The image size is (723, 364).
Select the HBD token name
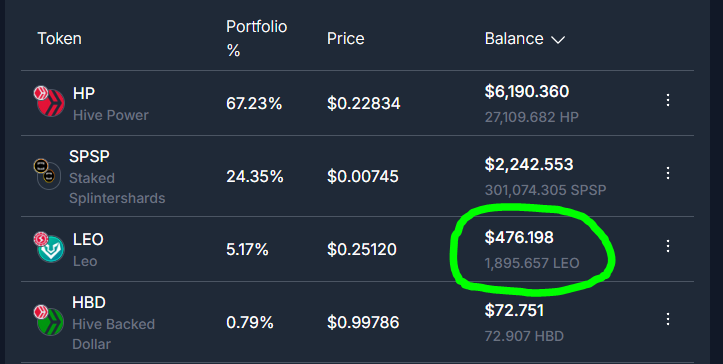tap(89, 303)
